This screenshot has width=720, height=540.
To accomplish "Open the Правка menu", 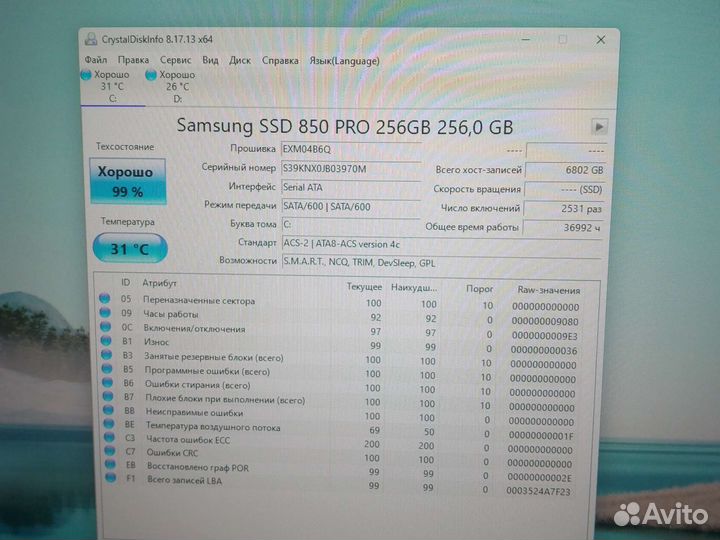I will pyautogui.click(x=133, y=60).
